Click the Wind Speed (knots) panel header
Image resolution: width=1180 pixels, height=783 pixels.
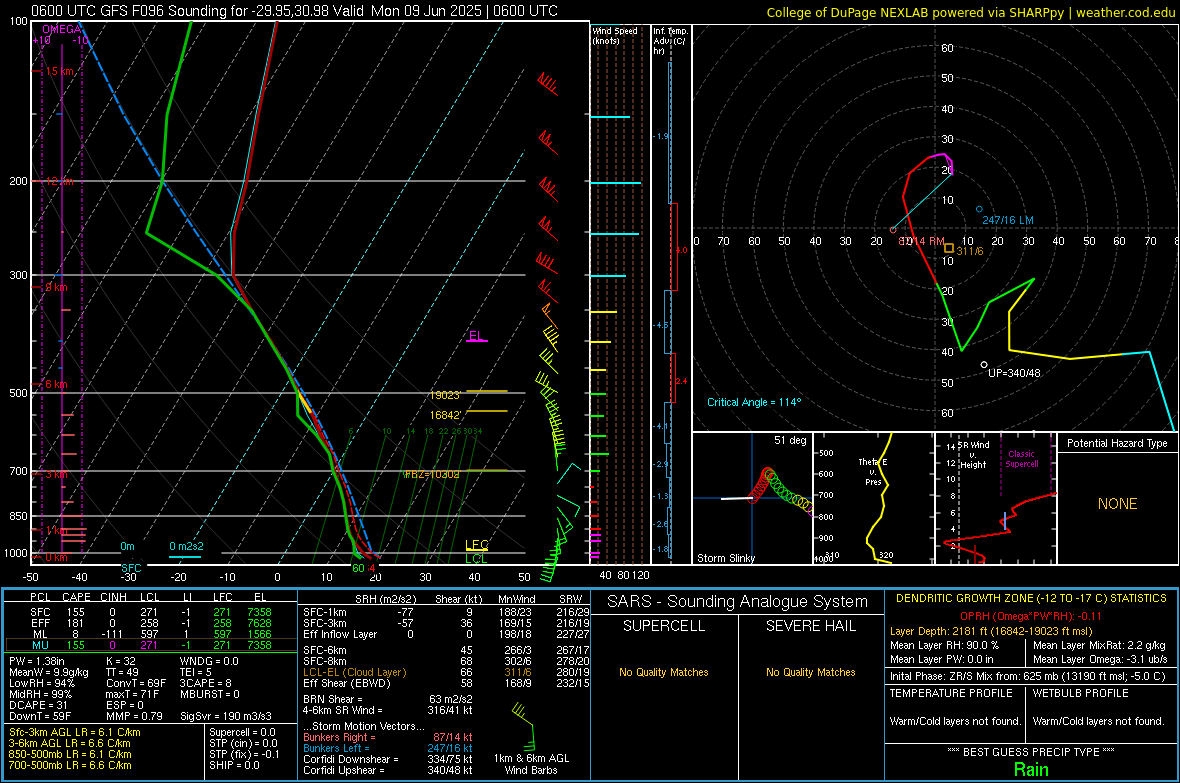pyautogui.click(x=614, y=35)
